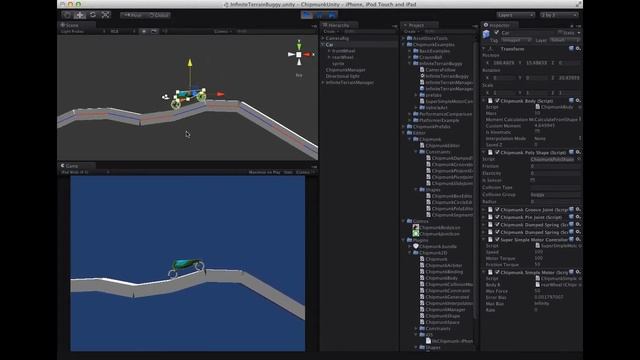Open the AssetStoreTools folder
The width and height of the screenshot is (640, 360).
tap(427, 38)
